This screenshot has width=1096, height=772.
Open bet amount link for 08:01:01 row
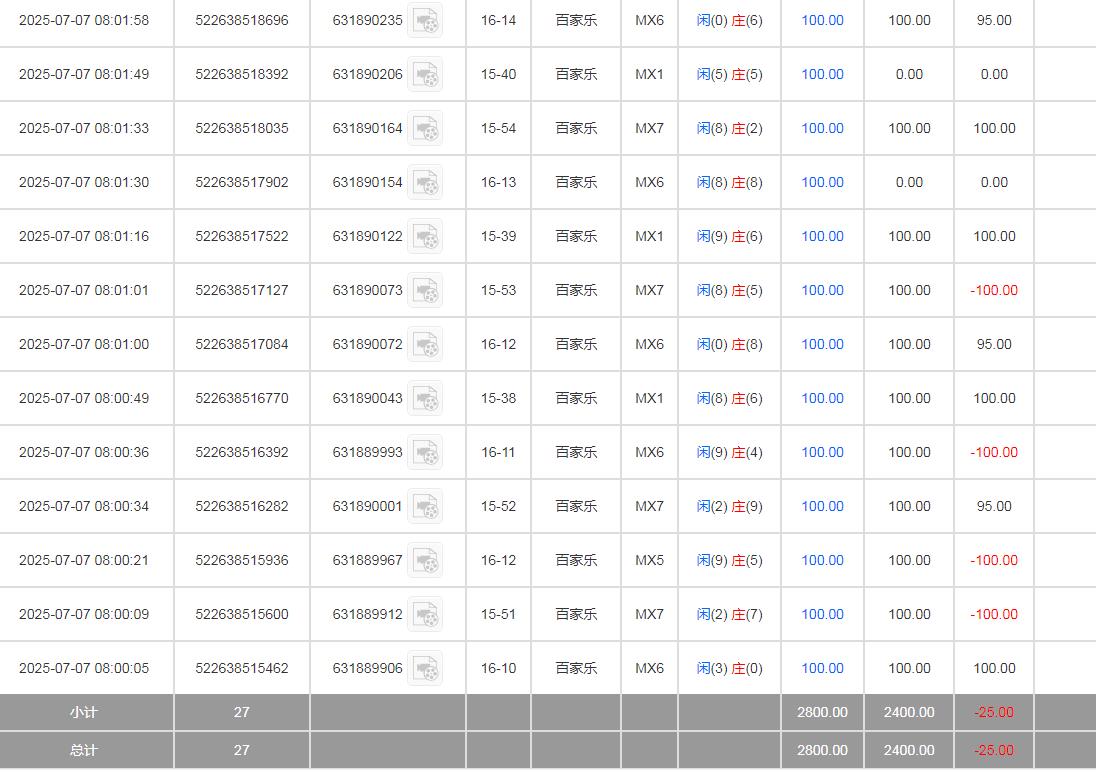click(822, 290)
